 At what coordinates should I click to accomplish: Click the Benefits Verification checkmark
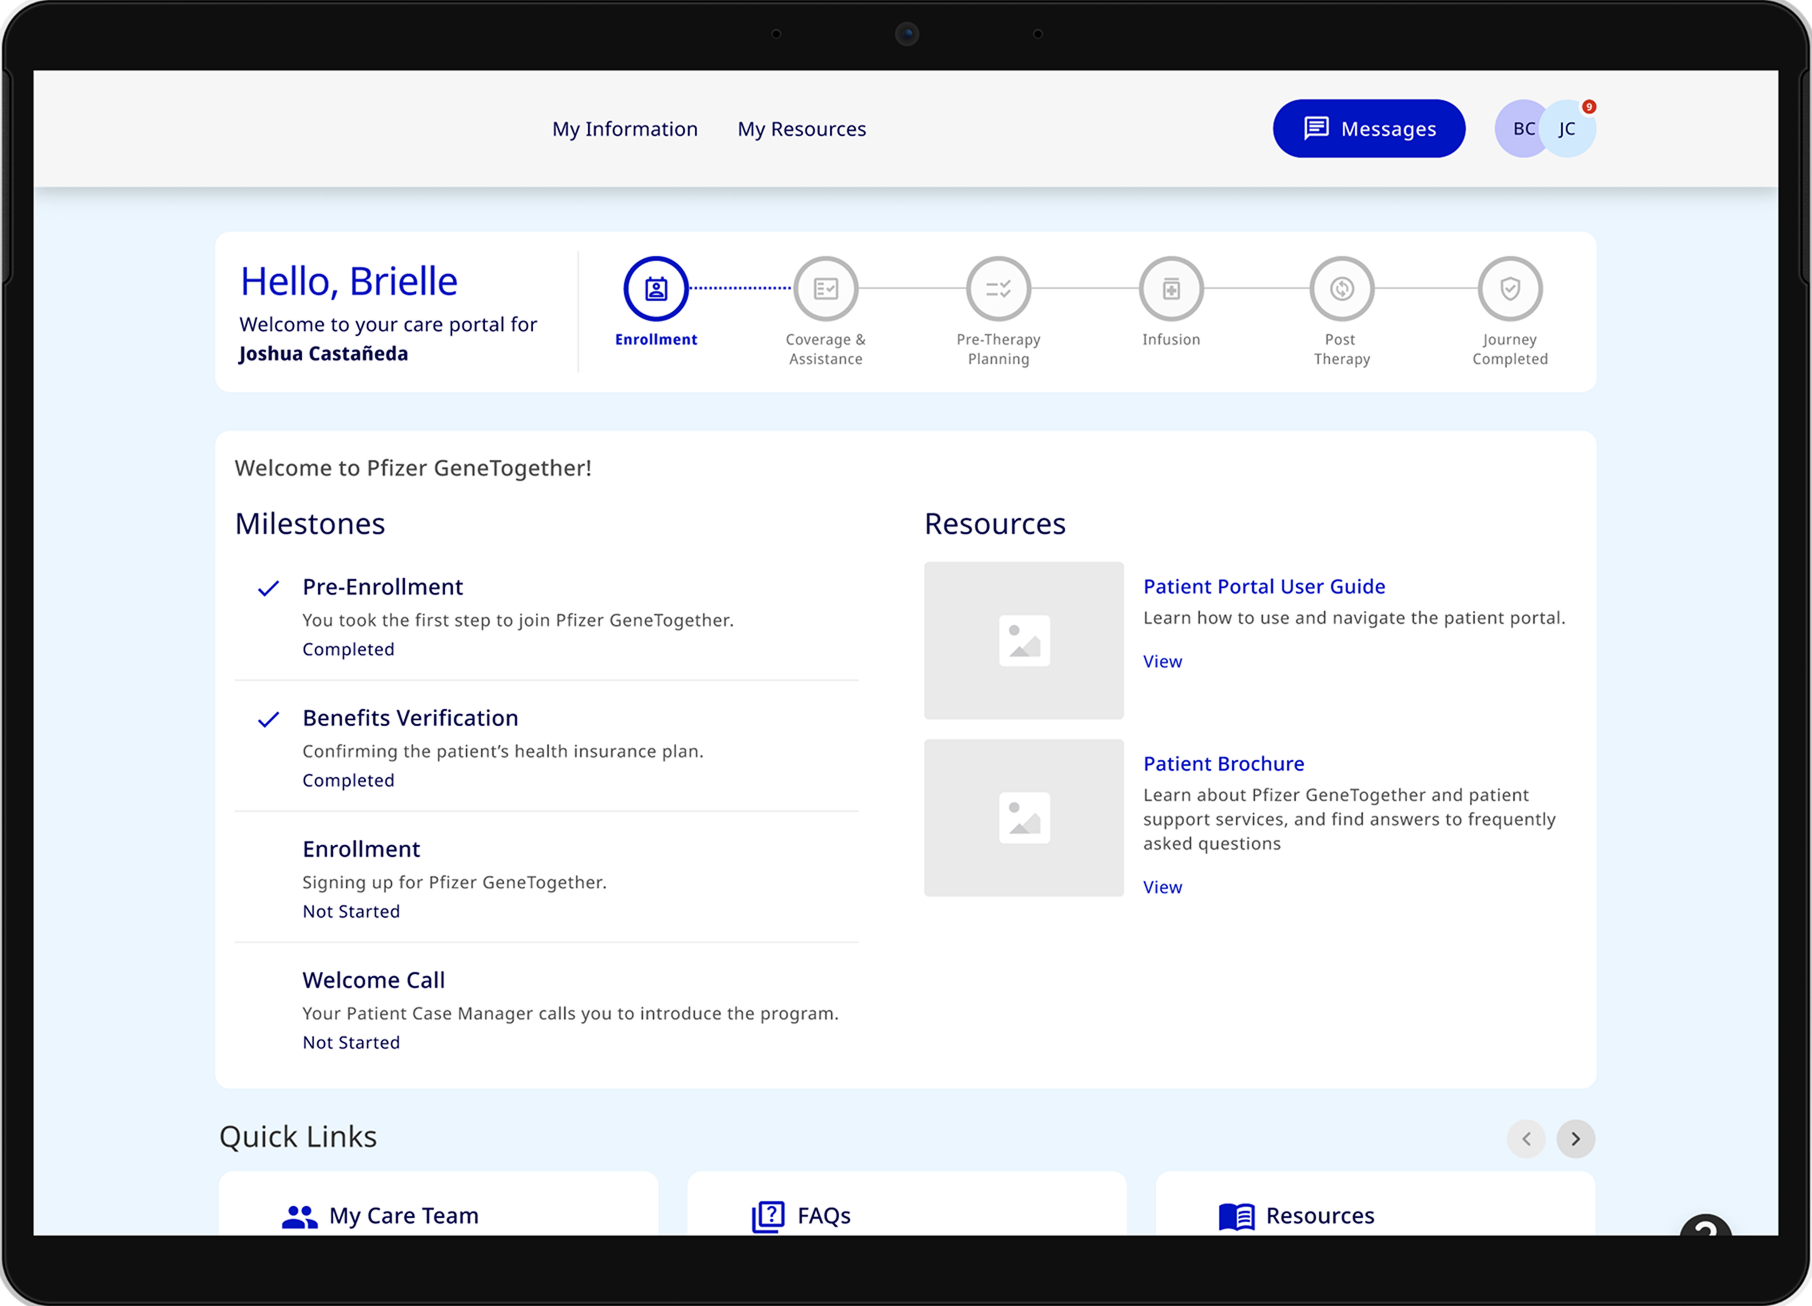click(x=268, y=719)
